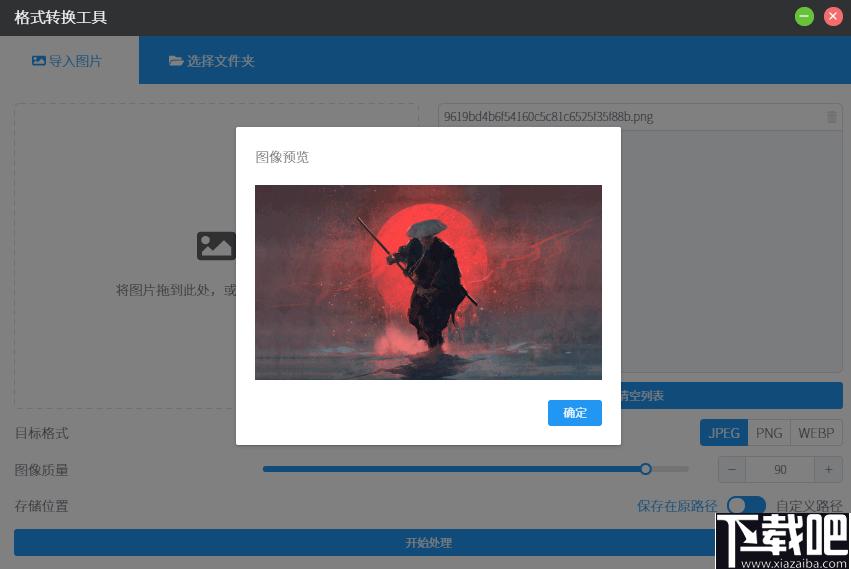851x569 pixels.
Task: Decrease image quality with the minus button
Action: (x=732, y=470)
